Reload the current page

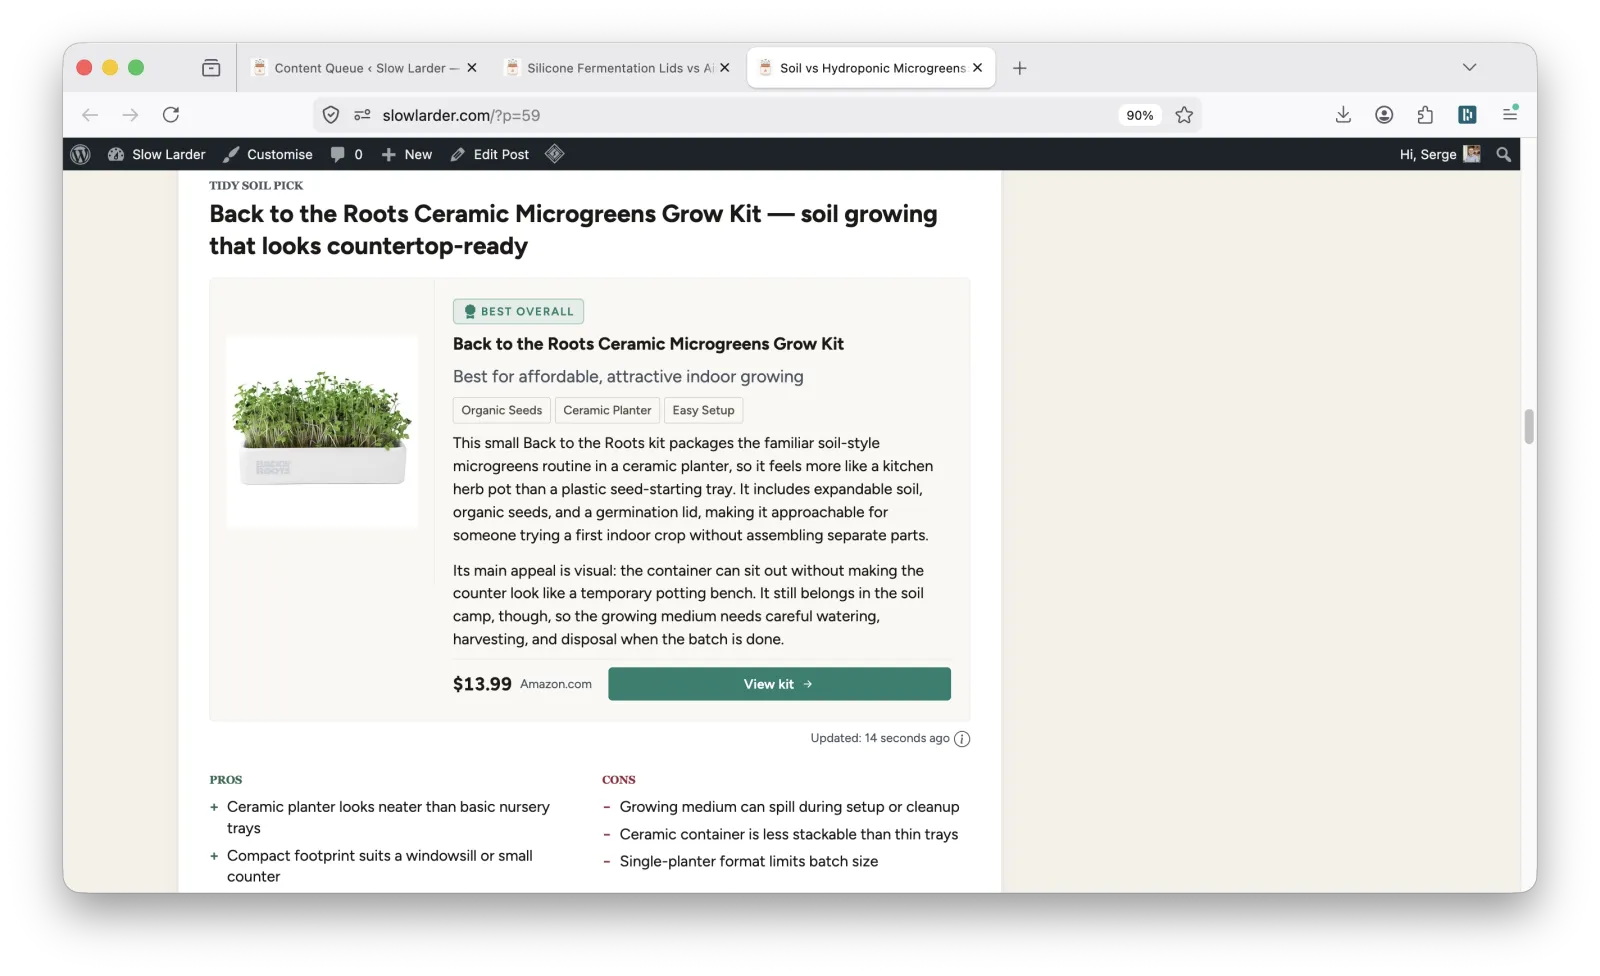coord(171,115)
